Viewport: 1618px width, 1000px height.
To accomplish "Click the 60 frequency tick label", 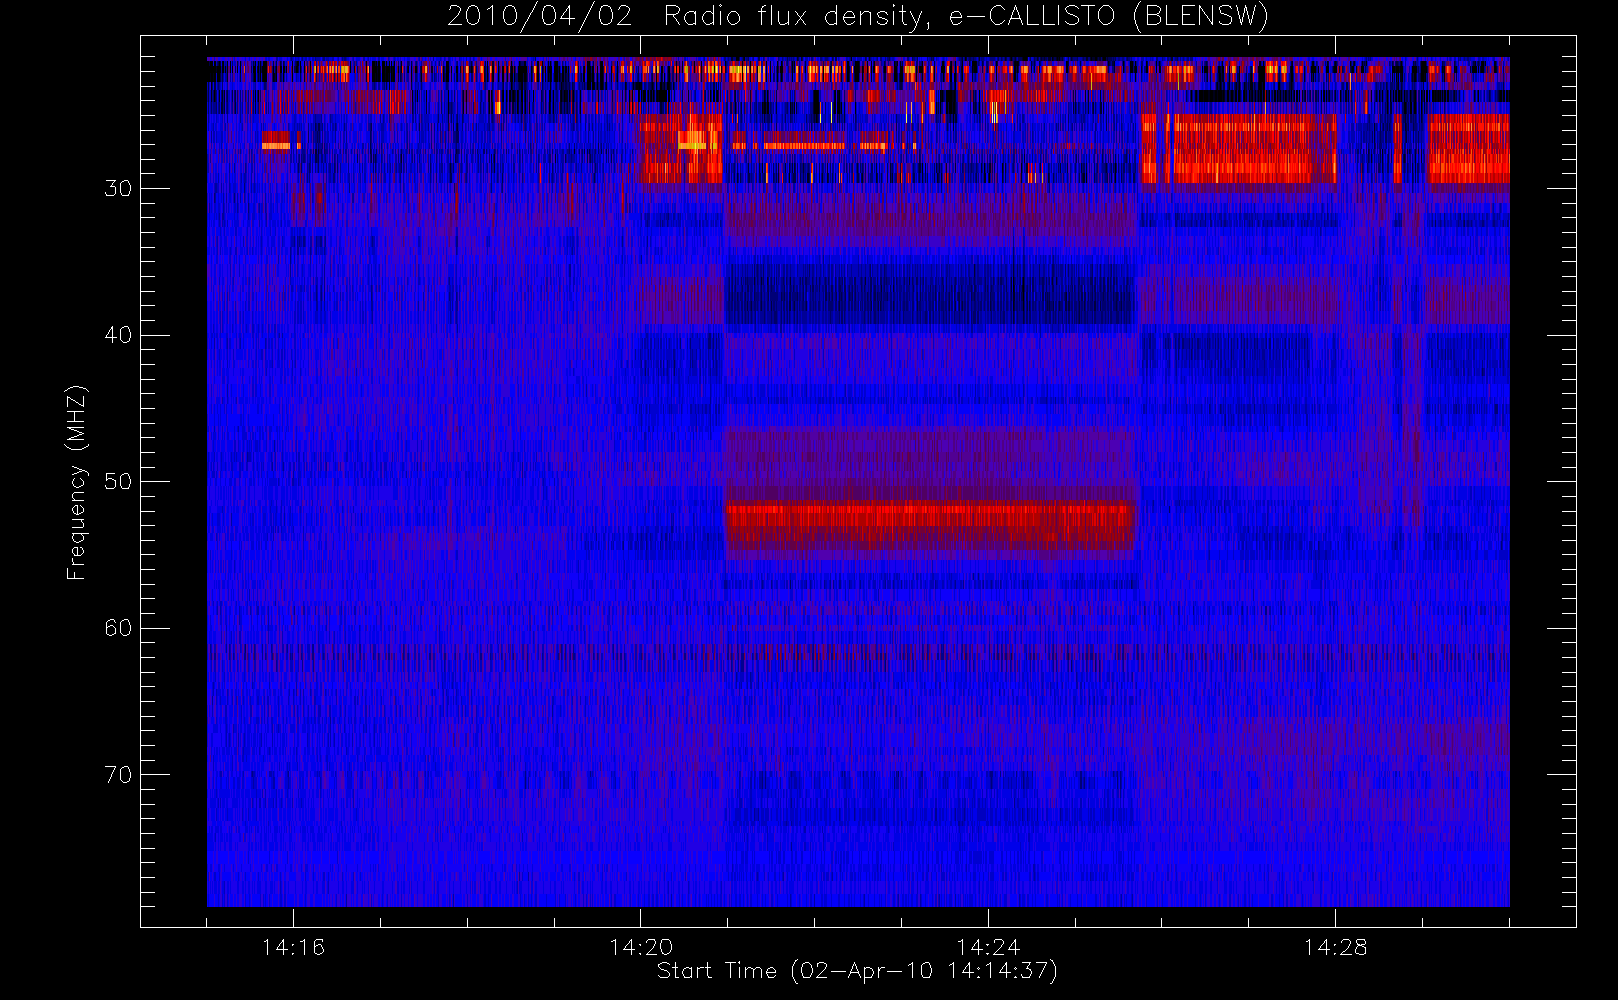I will 118,628.
